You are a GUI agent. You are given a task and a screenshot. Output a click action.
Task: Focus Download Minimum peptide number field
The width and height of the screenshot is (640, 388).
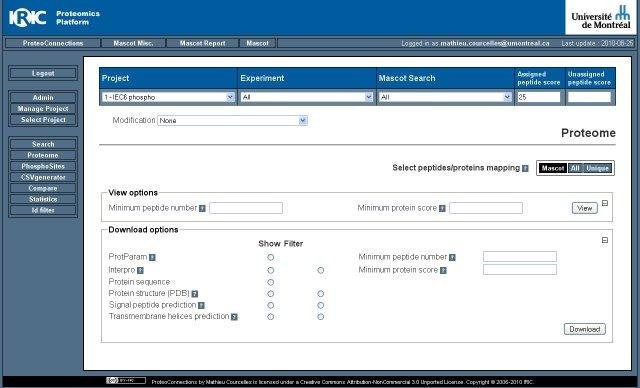click(520, 257)
